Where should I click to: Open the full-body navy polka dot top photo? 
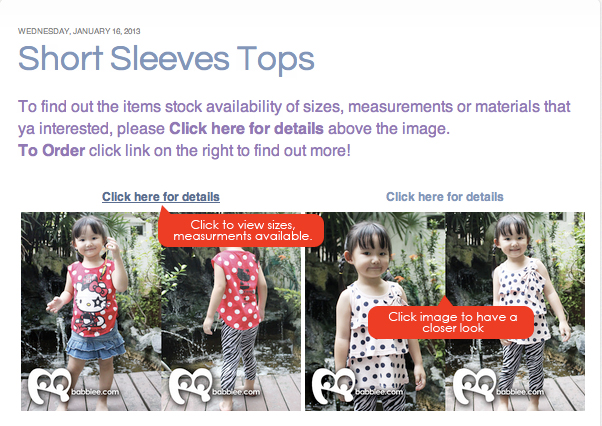pos(515,311)
